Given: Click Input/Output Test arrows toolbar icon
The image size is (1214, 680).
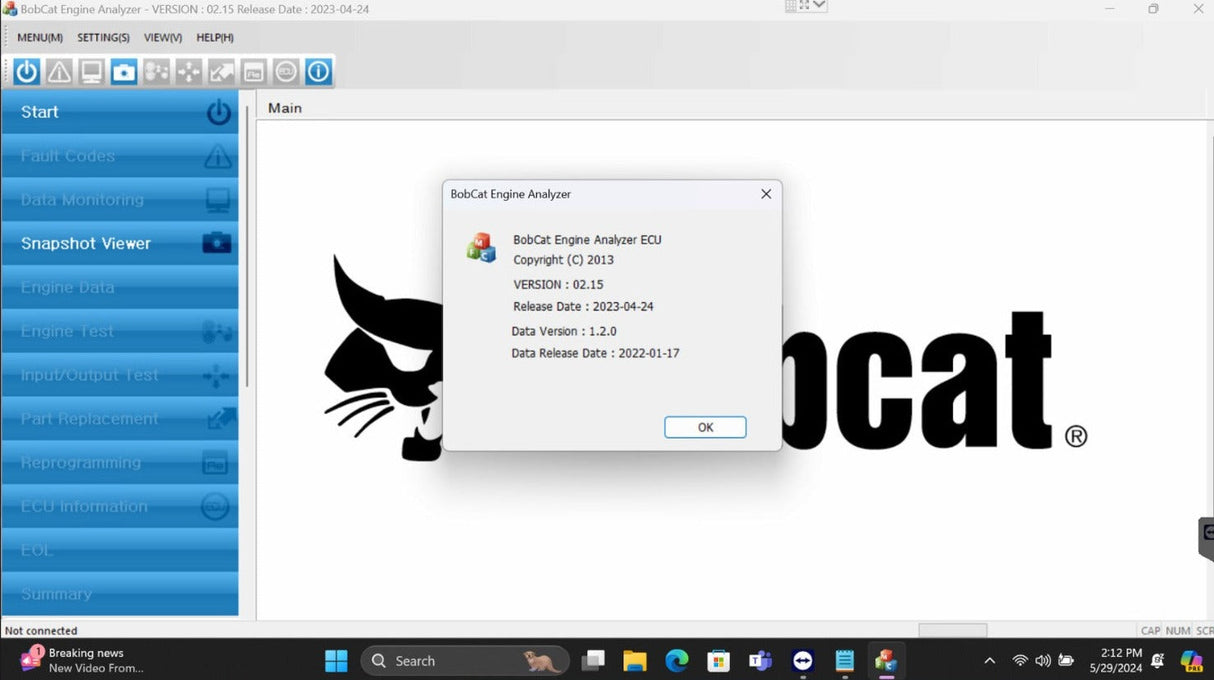Looking at the screenshot, I should (189, 72).
